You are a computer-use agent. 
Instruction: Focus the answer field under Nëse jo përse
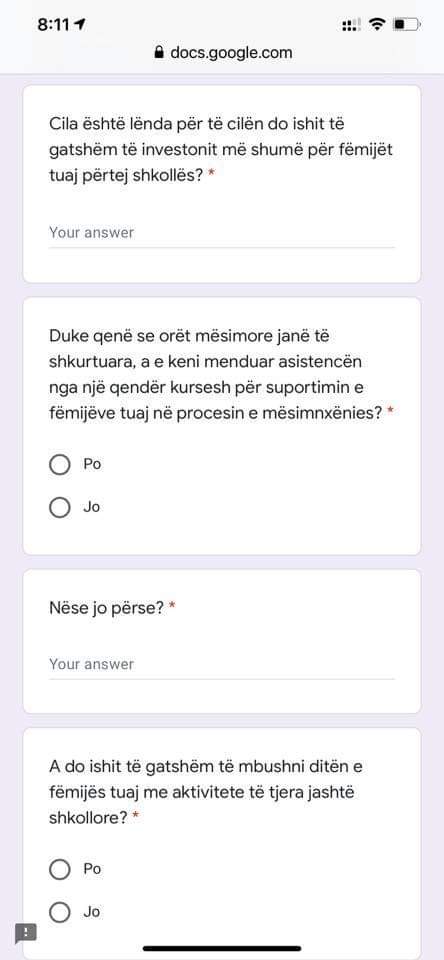[x=222, y=665]
